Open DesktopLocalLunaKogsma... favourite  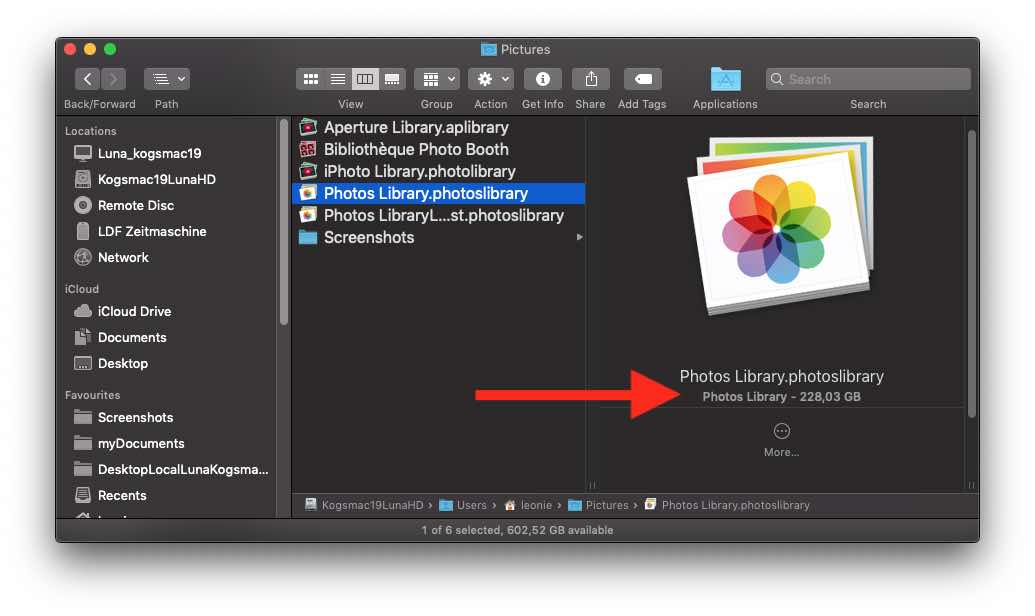[183, 469]
